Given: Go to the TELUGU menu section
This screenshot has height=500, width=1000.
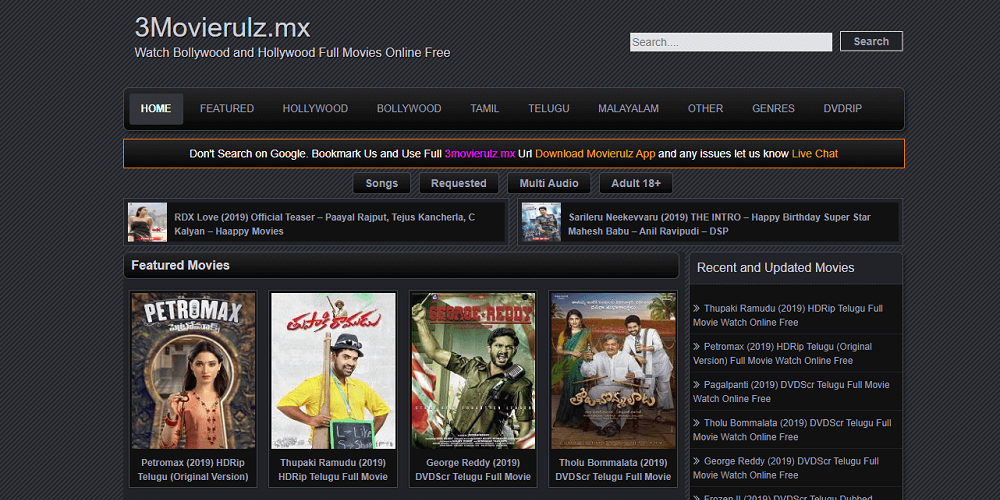Looking at the screenshot, I should (x=549, y=109).
